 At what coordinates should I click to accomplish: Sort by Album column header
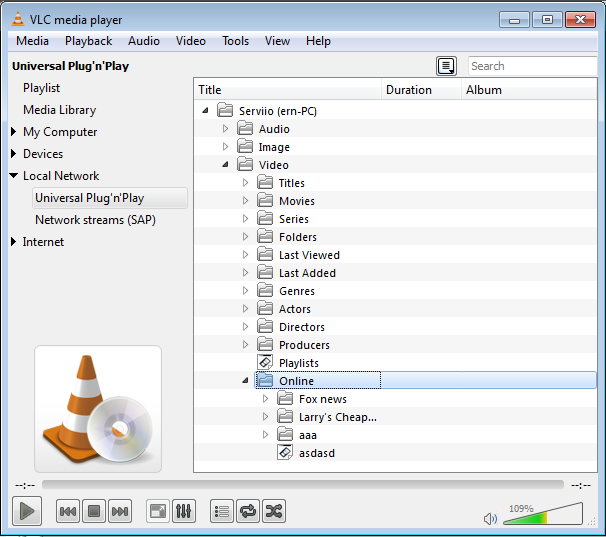click(529, 90)
